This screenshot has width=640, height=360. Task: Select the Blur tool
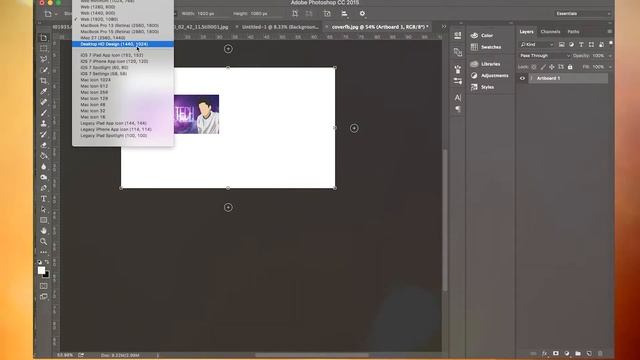(x=44, y=166)
